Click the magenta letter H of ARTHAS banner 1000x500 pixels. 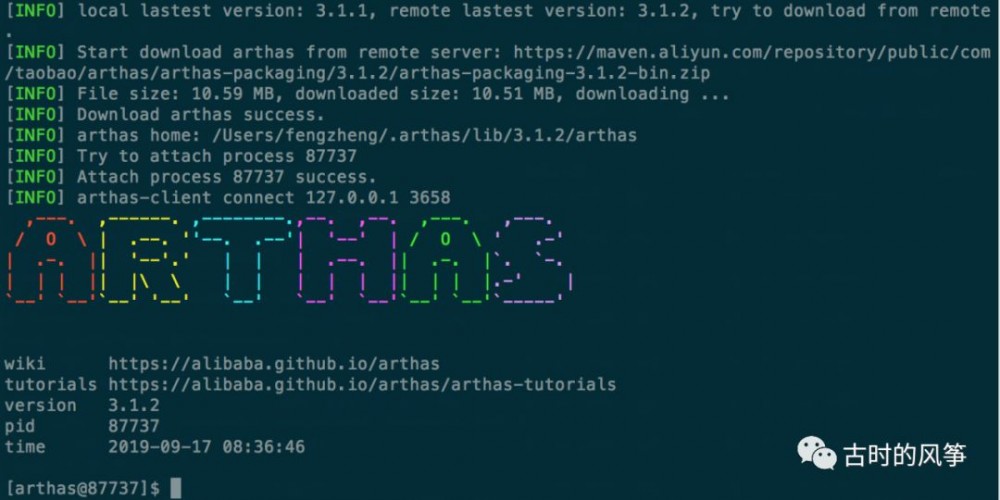click(349, 260)
